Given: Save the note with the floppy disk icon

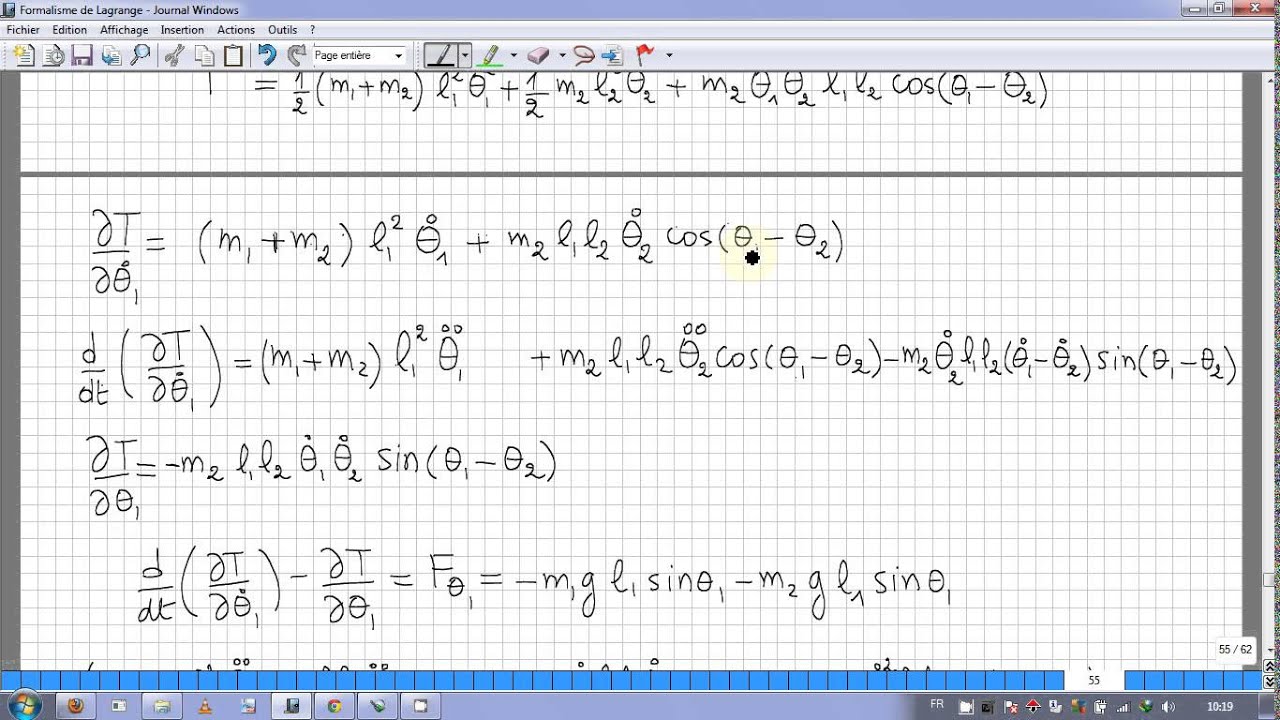Looking at the screenshot, I should pyautogui.click(x=82, y=55).
